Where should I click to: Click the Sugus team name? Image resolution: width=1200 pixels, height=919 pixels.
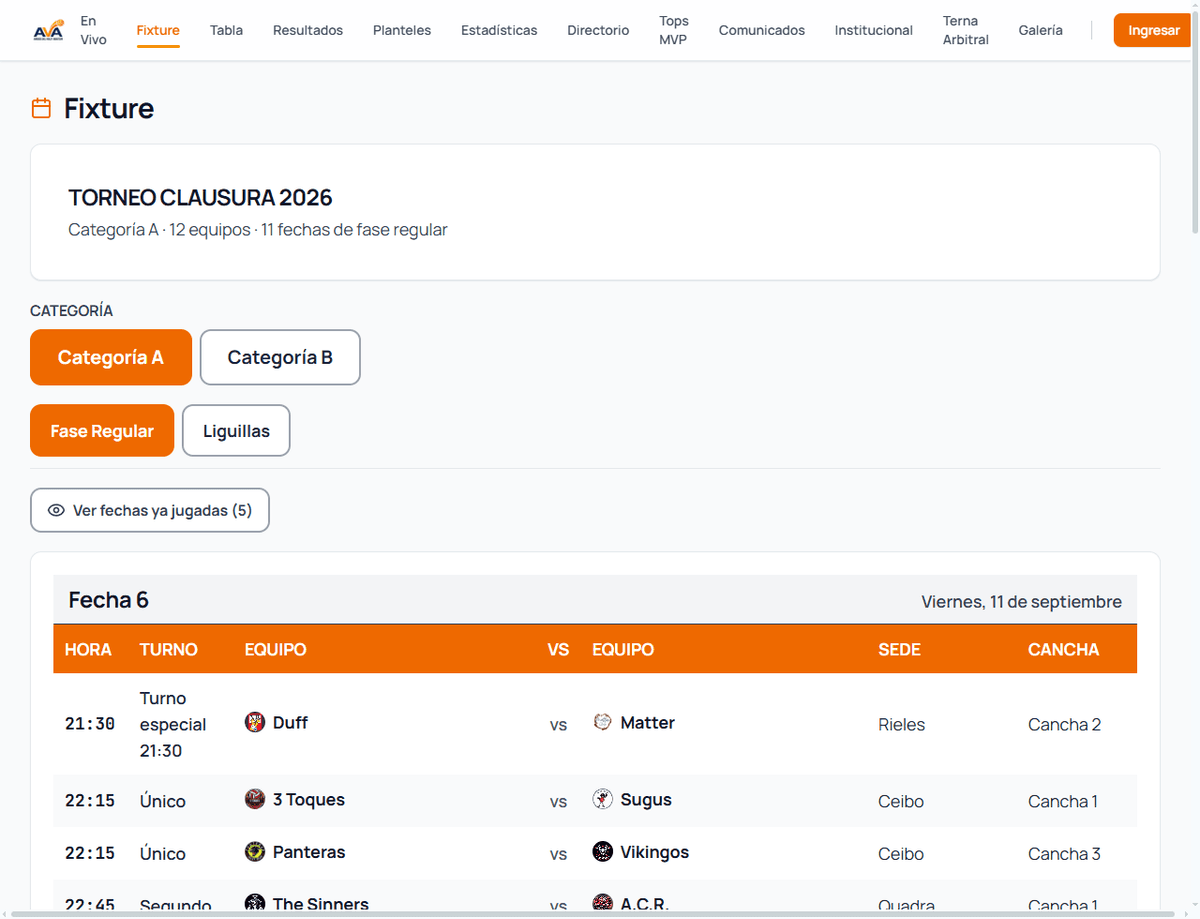tap(646, 799)
